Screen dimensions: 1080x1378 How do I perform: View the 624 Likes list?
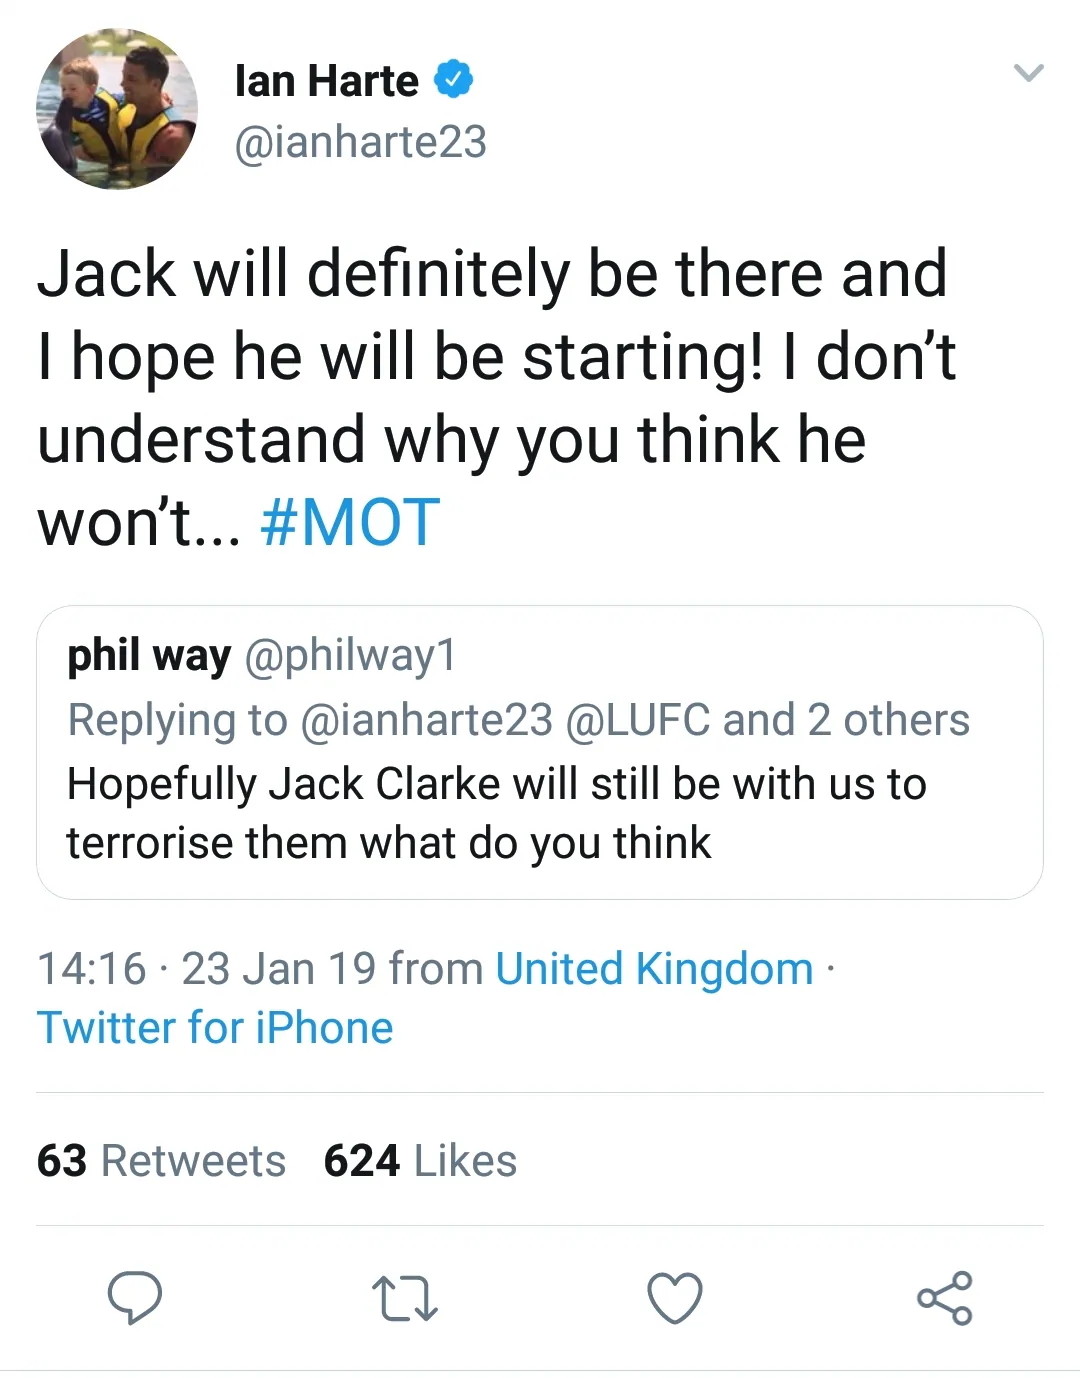(x=420, y=1161)
